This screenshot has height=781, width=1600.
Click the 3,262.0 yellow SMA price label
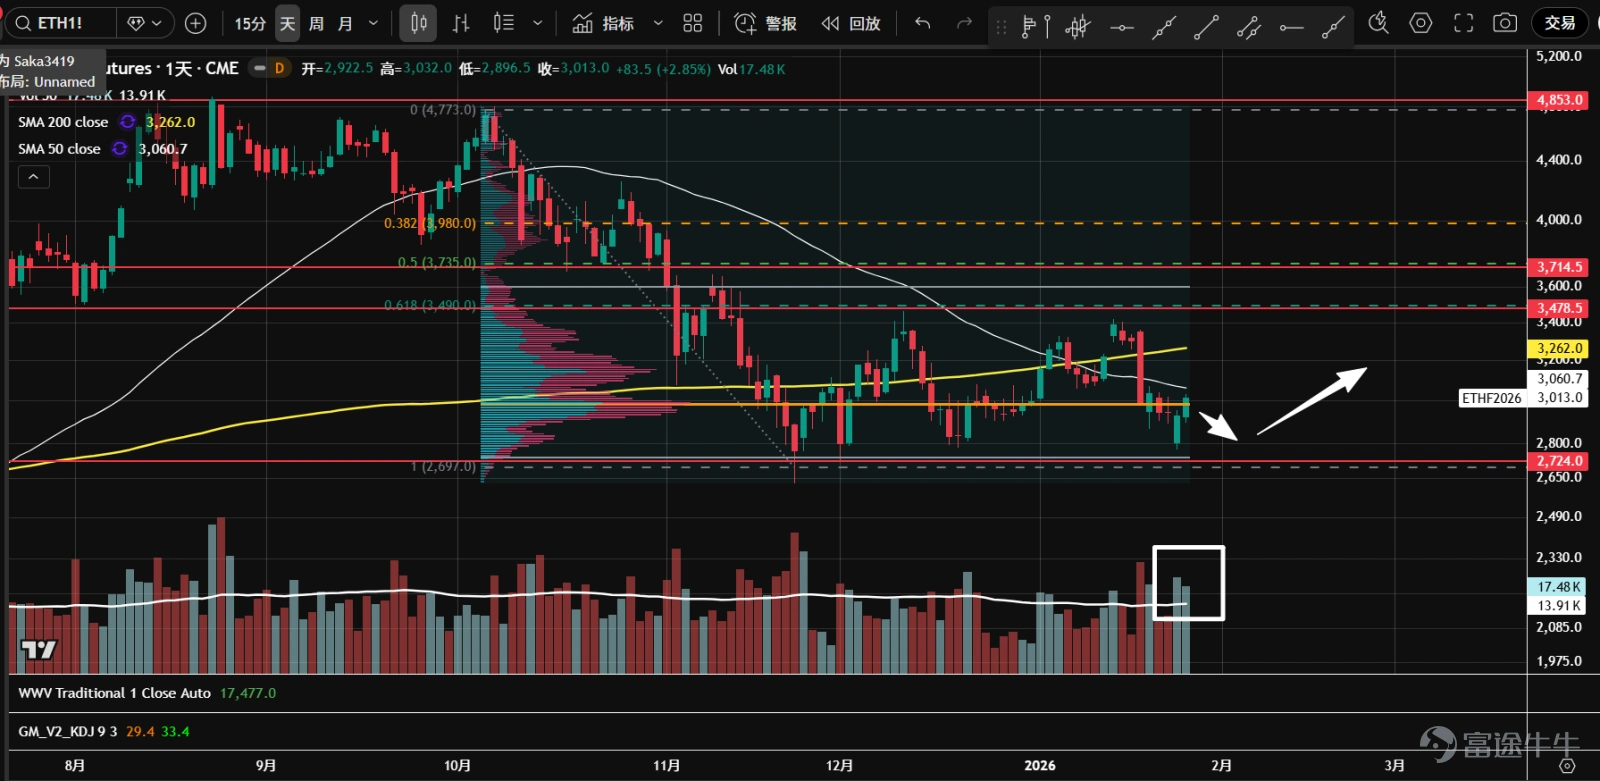pos(1559,349)
